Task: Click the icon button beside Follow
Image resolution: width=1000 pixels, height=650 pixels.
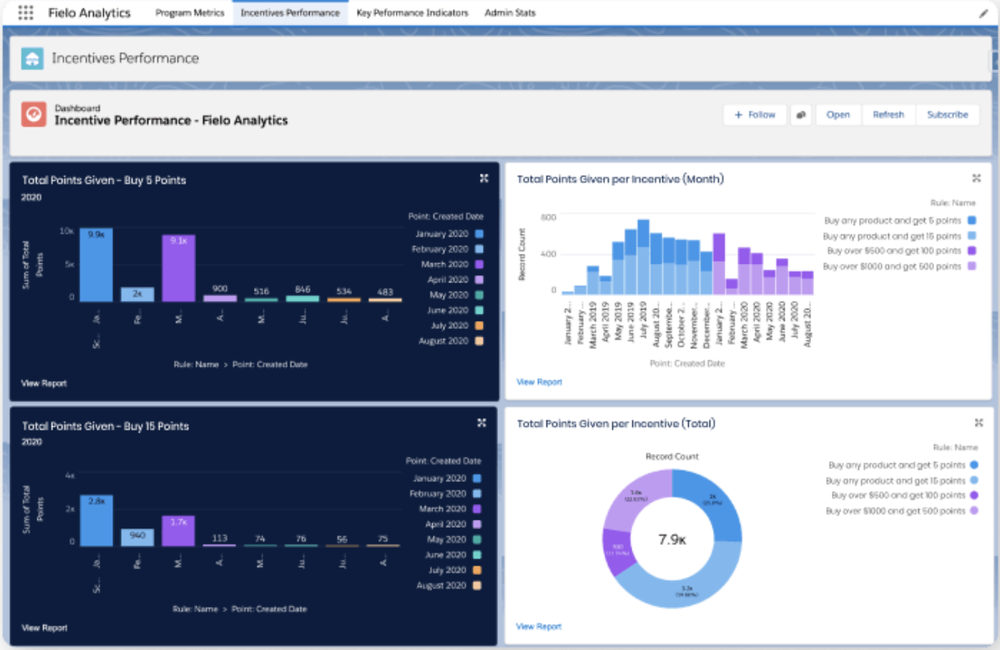Action: click(x=801, y=115)
